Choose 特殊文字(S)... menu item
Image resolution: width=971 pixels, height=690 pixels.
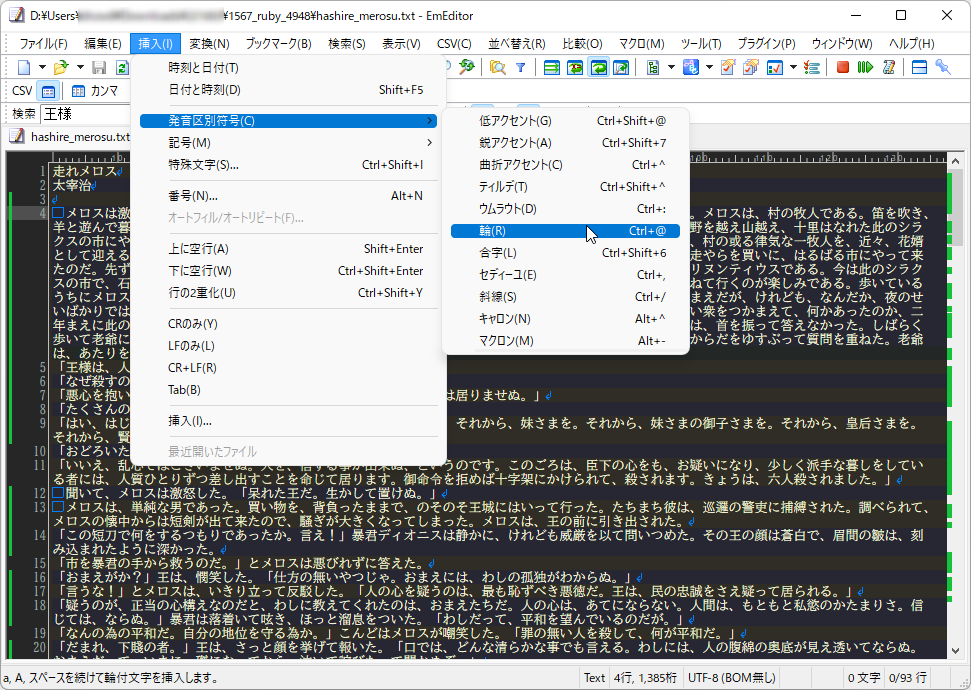click(289, 165)
